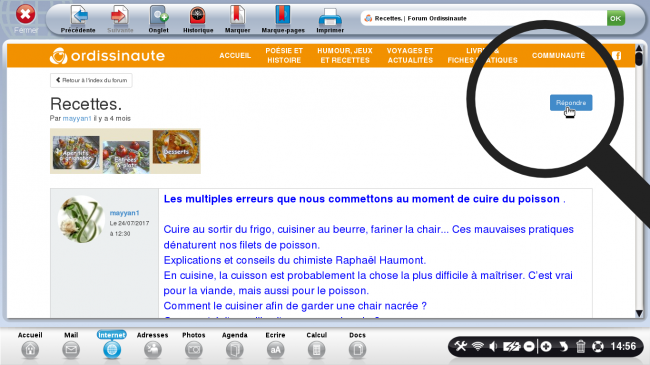The image size is (650, 365).
Task: Open author link mayyan1 under the title
Action: pyautogui.click(x=77, y=119)
